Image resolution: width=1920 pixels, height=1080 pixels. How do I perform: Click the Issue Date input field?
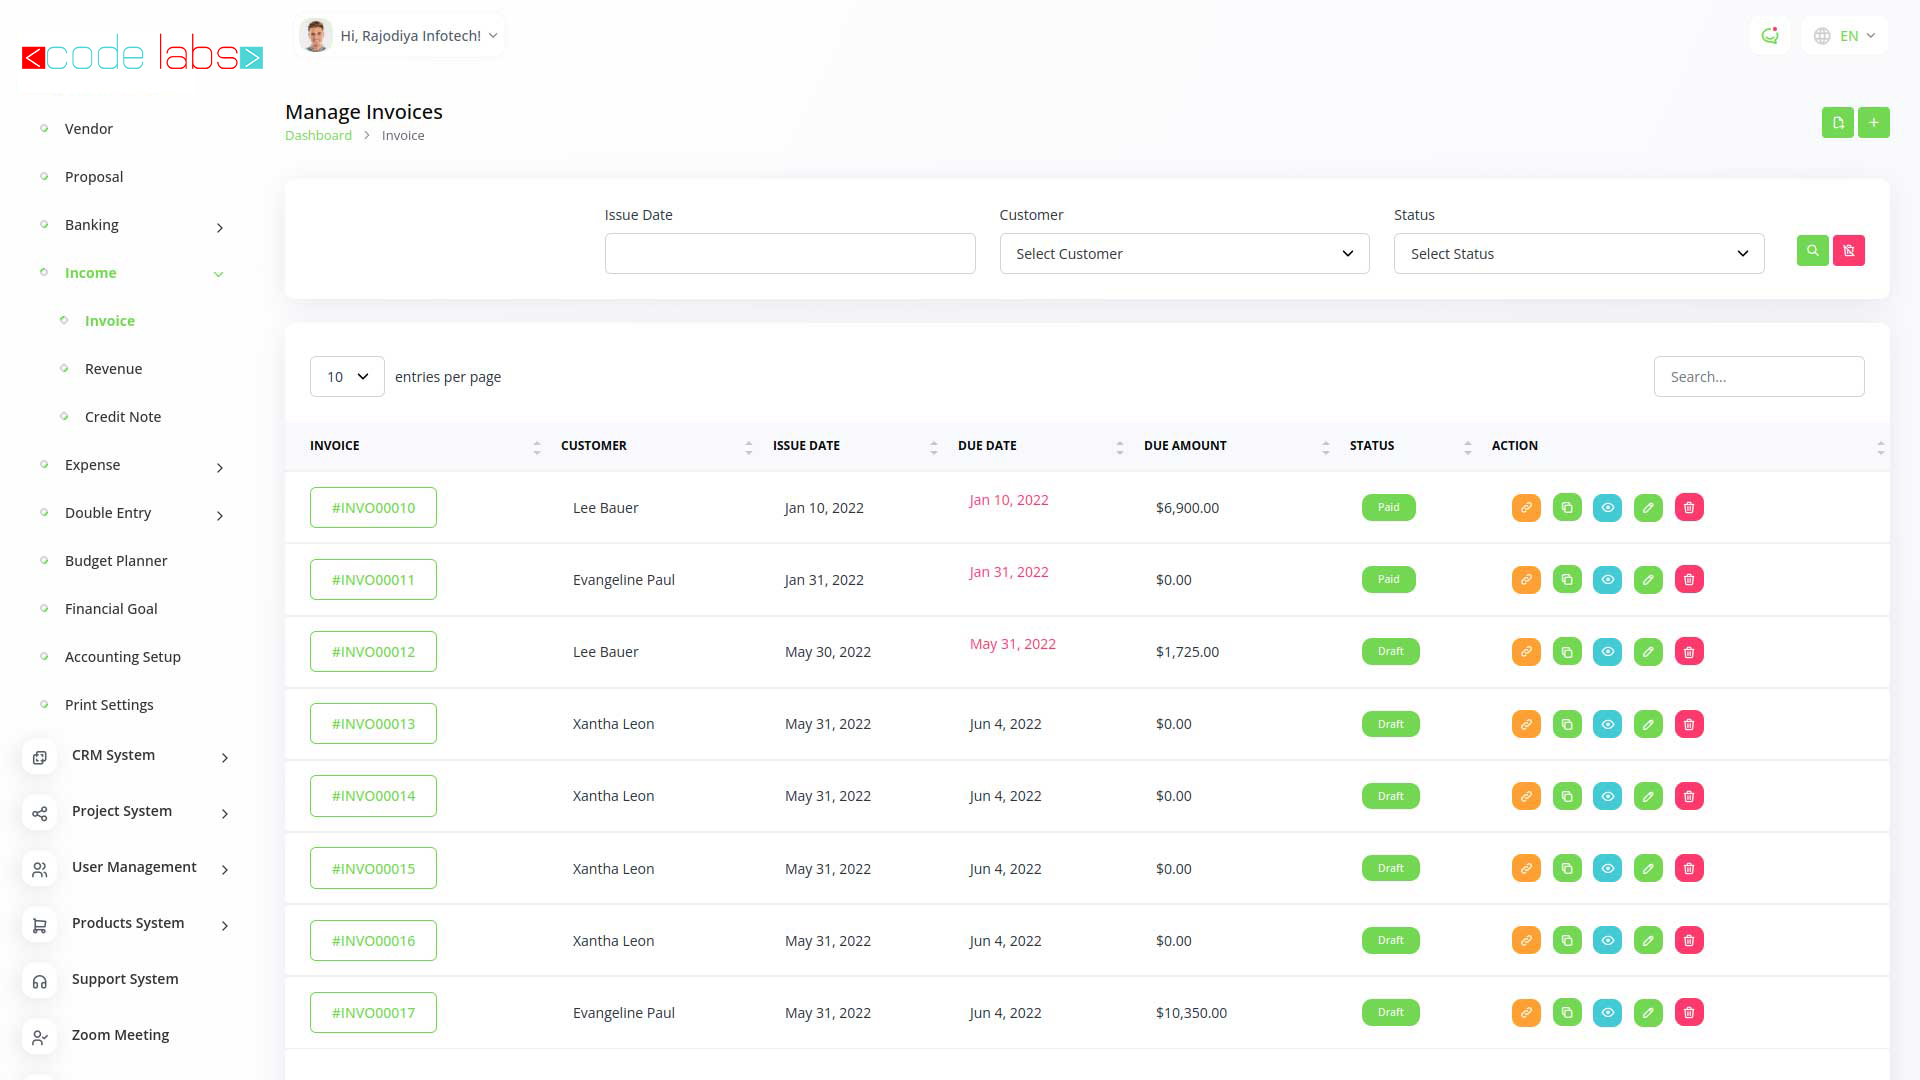point(789,254)
